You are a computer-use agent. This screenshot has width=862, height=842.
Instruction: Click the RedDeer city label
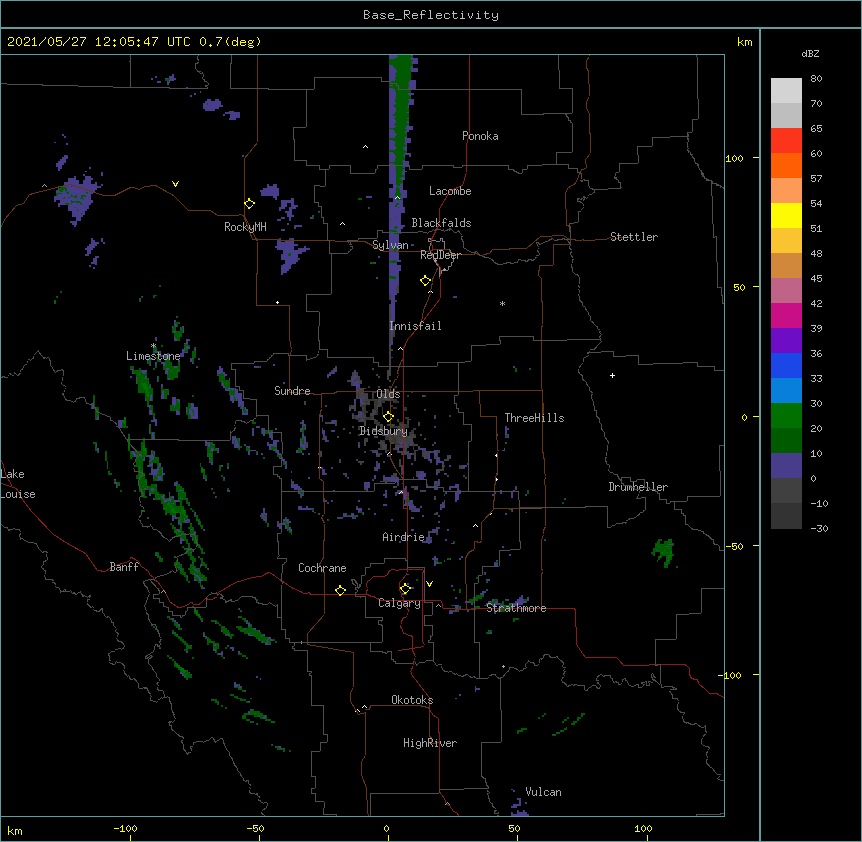pos(440,255)
